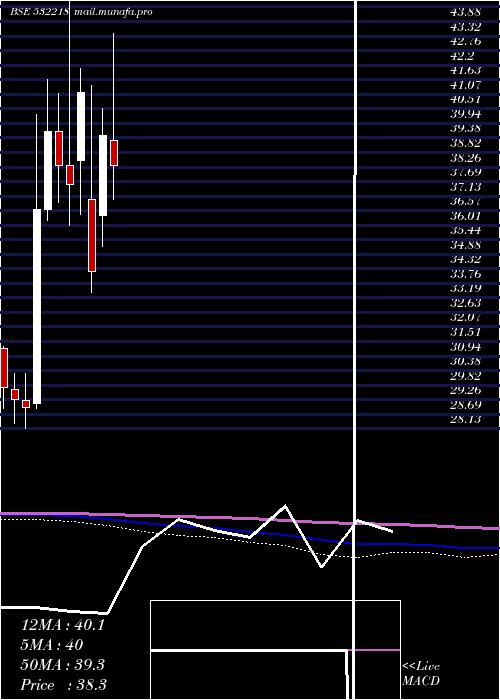Select the 36.01 price axis label

(x=466, y=216)
